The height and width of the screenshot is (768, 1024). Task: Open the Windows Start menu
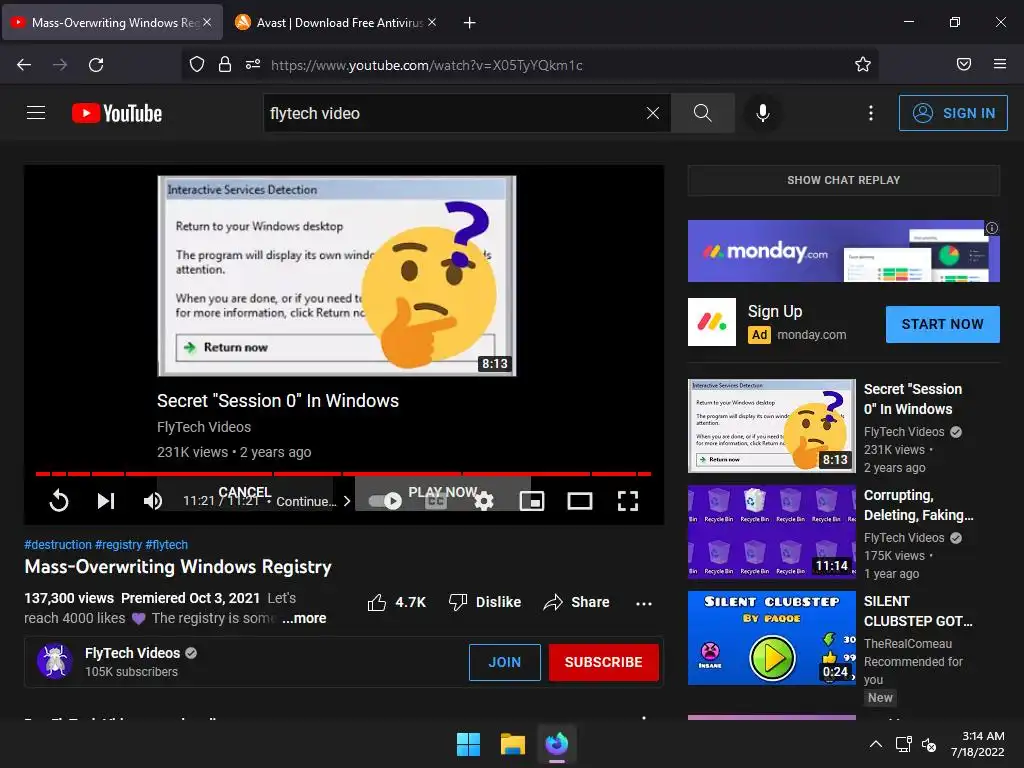click(468, 744)
